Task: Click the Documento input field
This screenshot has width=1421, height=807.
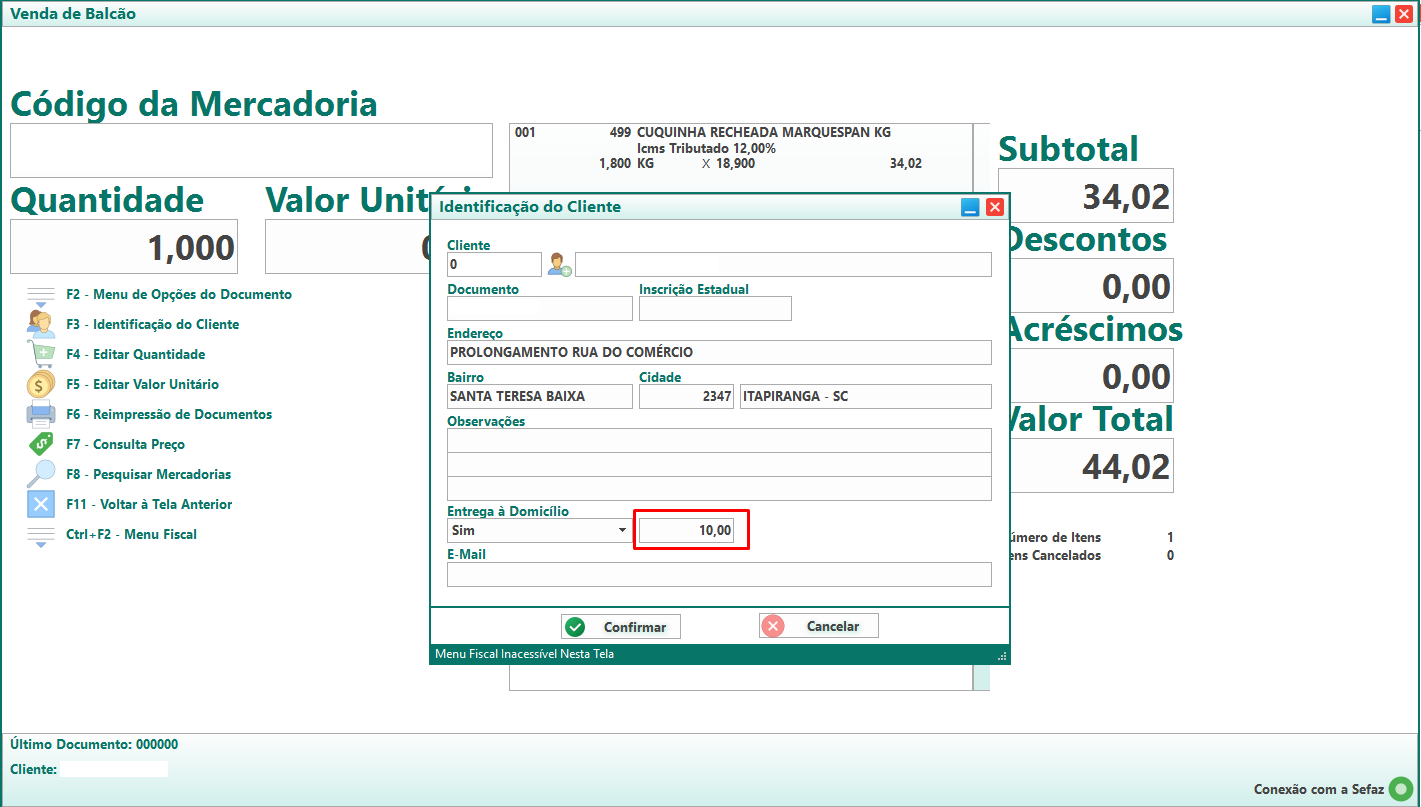Action: coord(539,309)
